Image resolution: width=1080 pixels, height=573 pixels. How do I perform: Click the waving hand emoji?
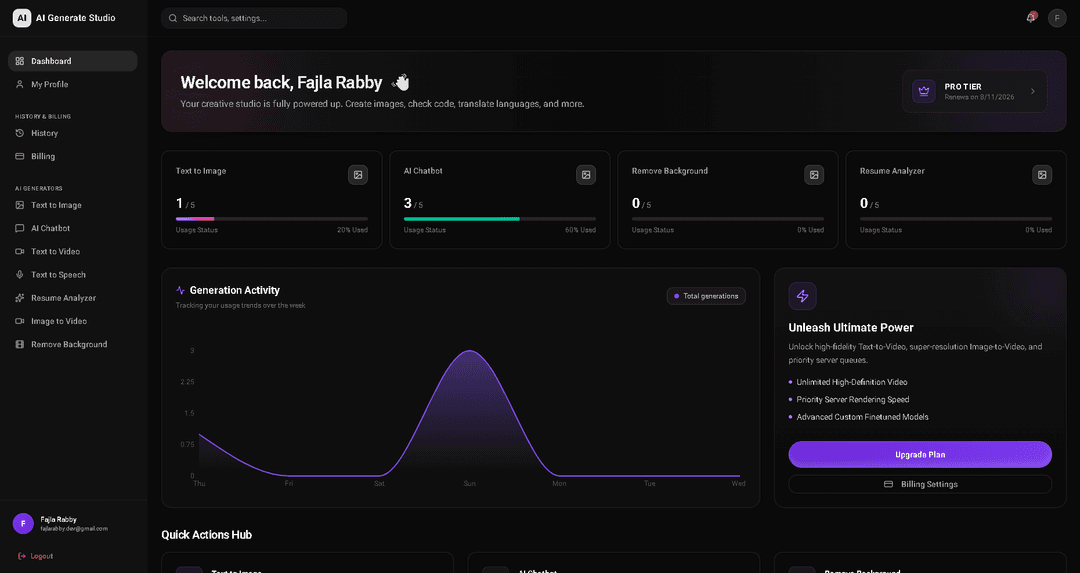click(401, 83)
